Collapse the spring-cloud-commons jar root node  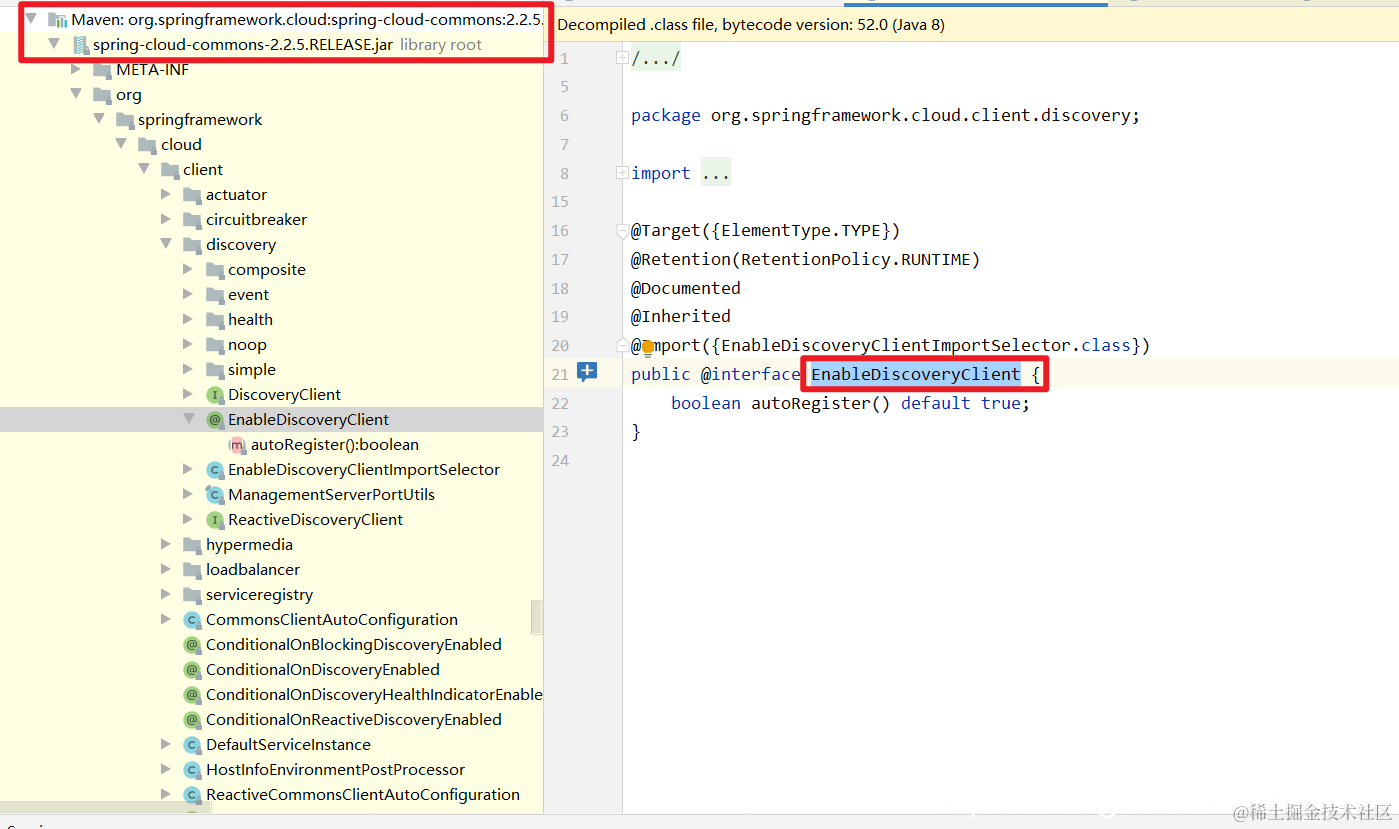54,44
